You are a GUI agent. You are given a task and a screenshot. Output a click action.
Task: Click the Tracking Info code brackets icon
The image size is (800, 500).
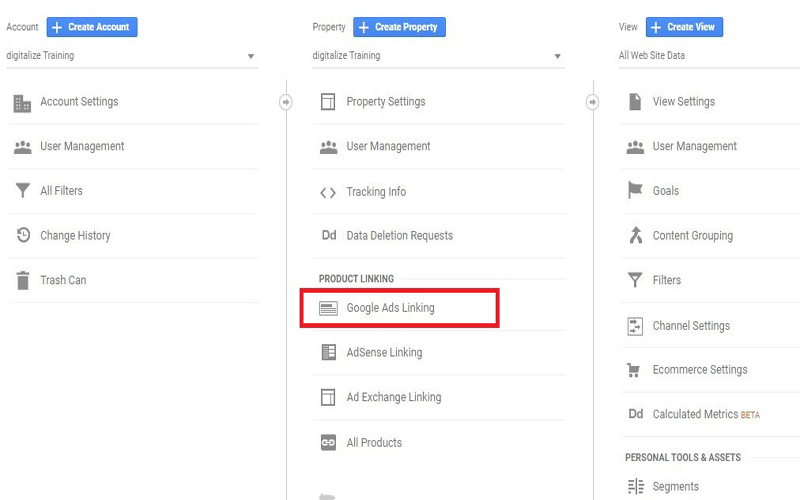click(328, 192)
